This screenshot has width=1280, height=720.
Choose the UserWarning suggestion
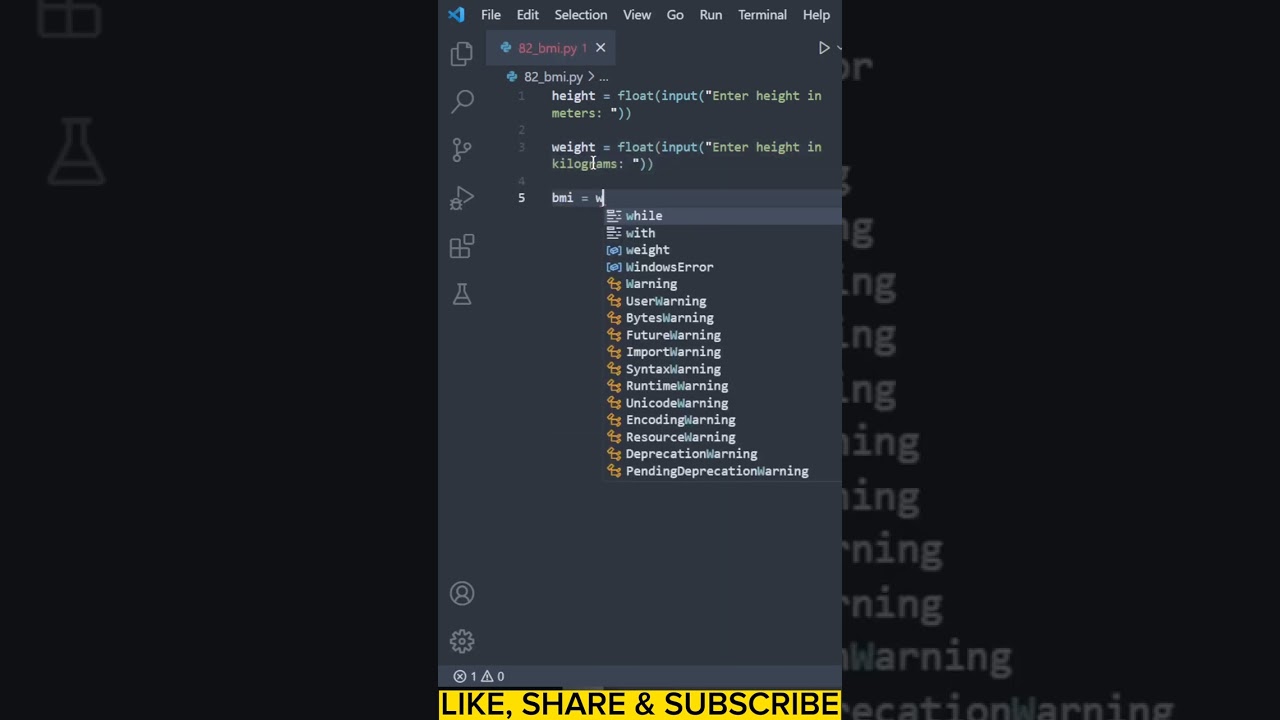[722, 301]
